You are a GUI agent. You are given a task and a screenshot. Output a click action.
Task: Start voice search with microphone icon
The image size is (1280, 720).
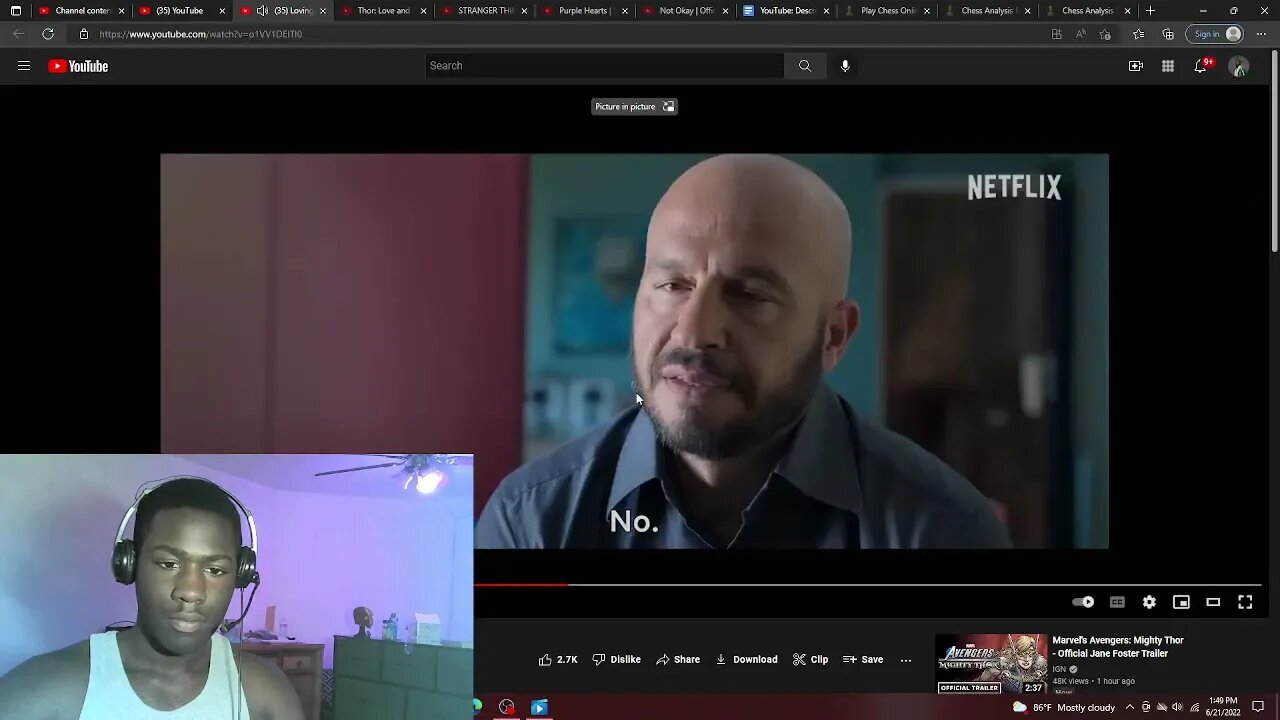pos(845,66)
